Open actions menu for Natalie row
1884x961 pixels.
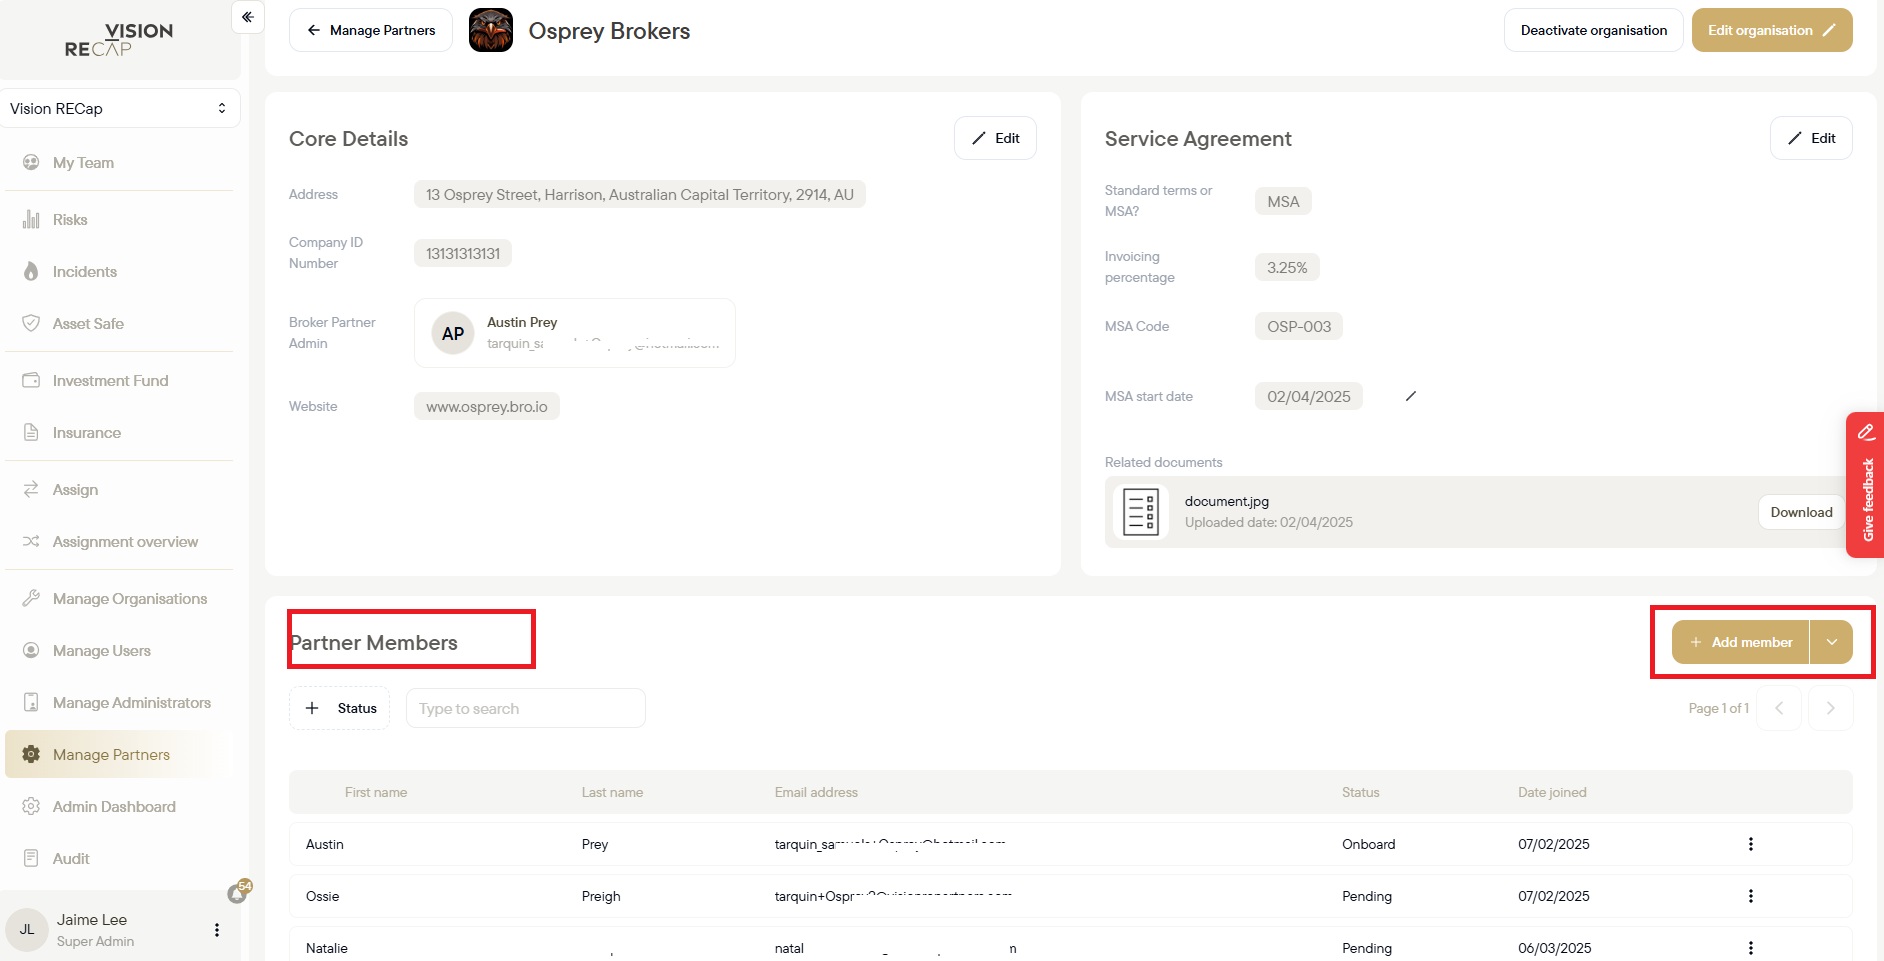[x=1751, y=948]
